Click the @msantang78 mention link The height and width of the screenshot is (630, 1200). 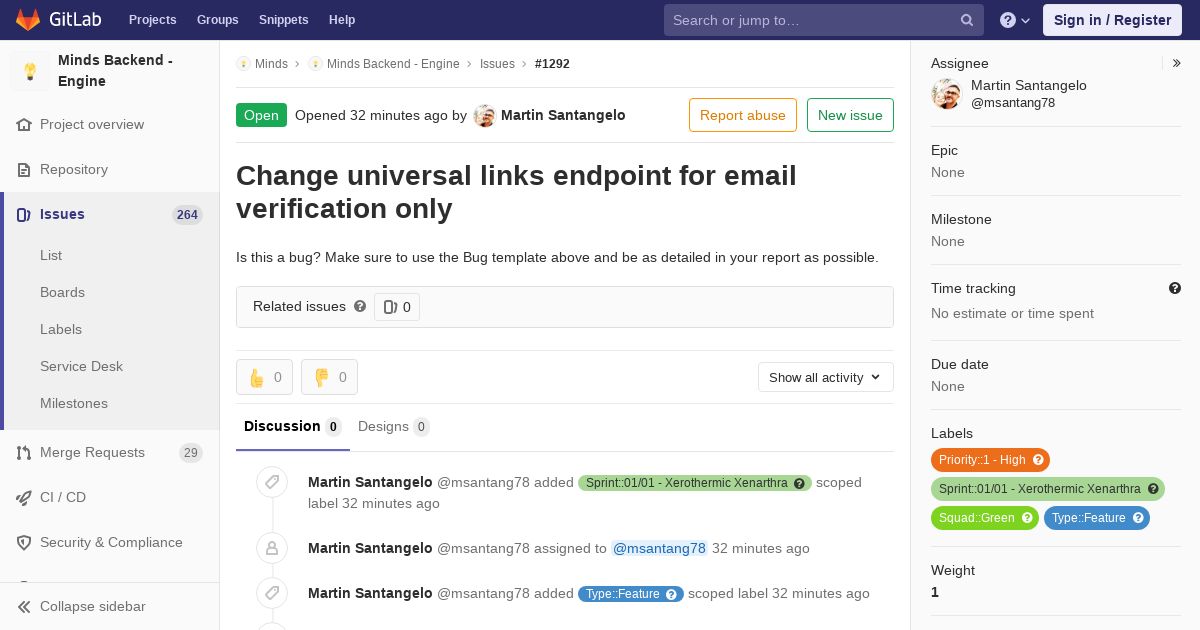pyautogui.click(x=659, y=548)
